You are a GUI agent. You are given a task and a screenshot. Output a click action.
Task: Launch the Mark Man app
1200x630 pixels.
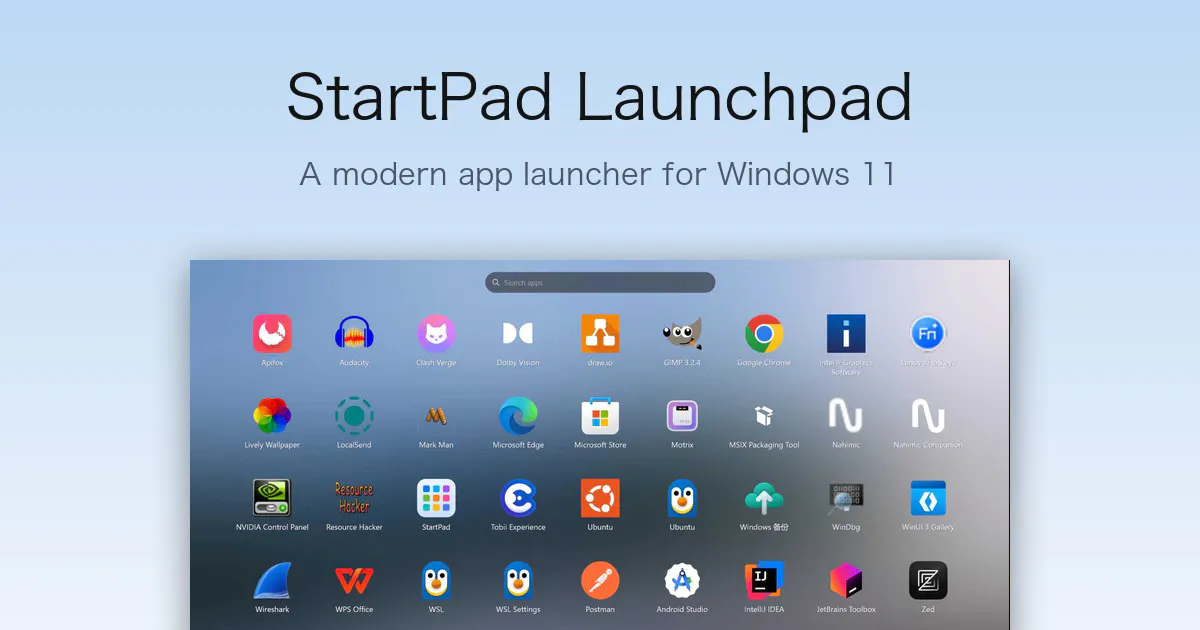point(436,415)
